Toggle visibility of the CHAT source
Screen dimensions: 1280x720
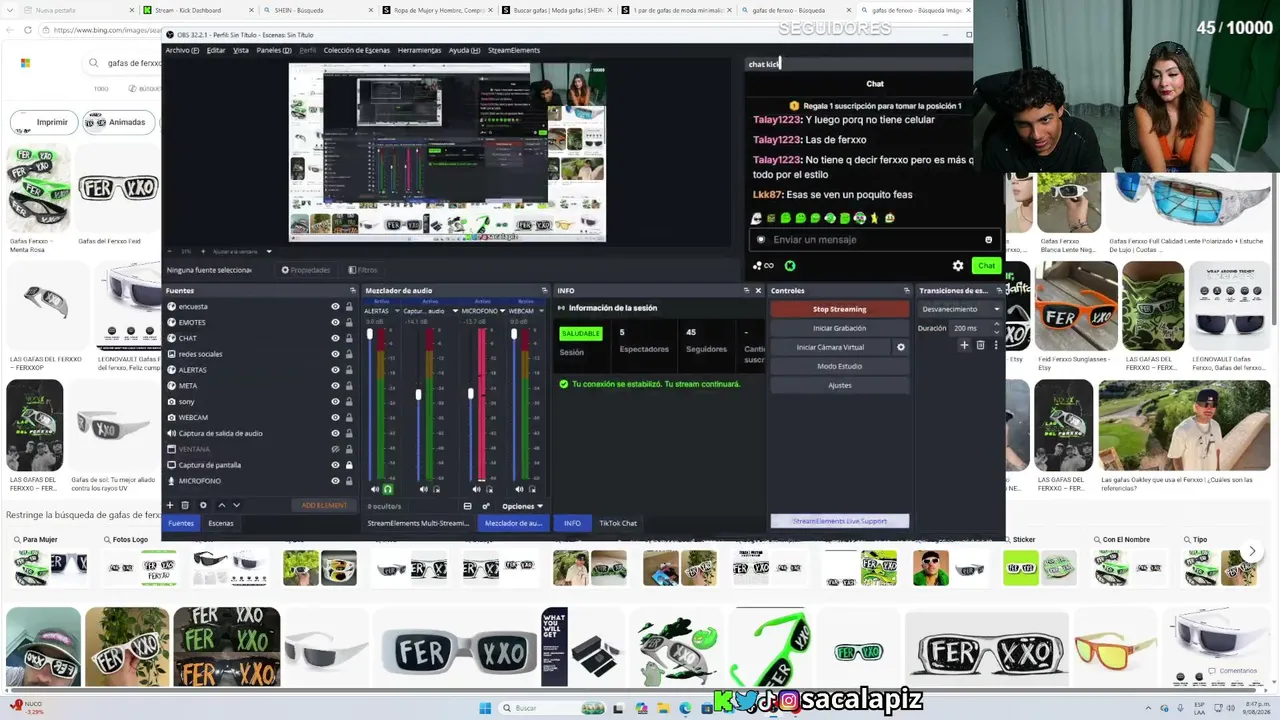335,338
